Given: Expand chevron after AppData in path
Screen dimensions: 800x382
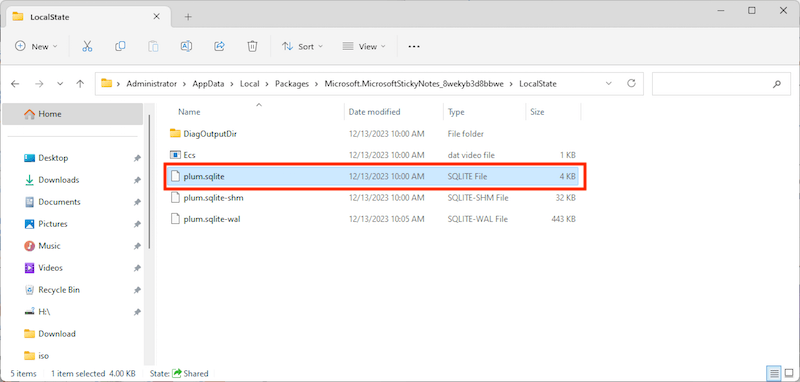Looking at the screenshot, I should coord(232,84).
